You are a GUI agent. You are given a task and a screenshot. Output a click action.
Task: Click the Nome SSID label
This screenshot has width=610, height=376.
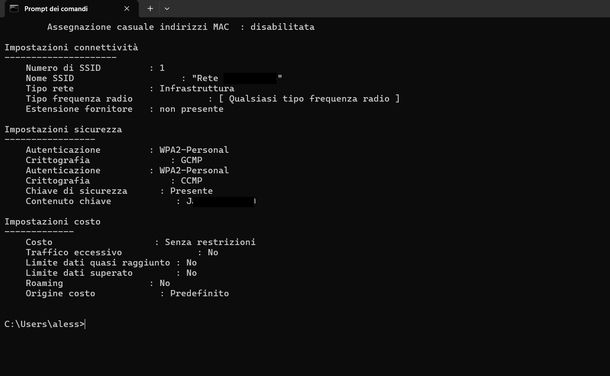click(x=50, y=78)
